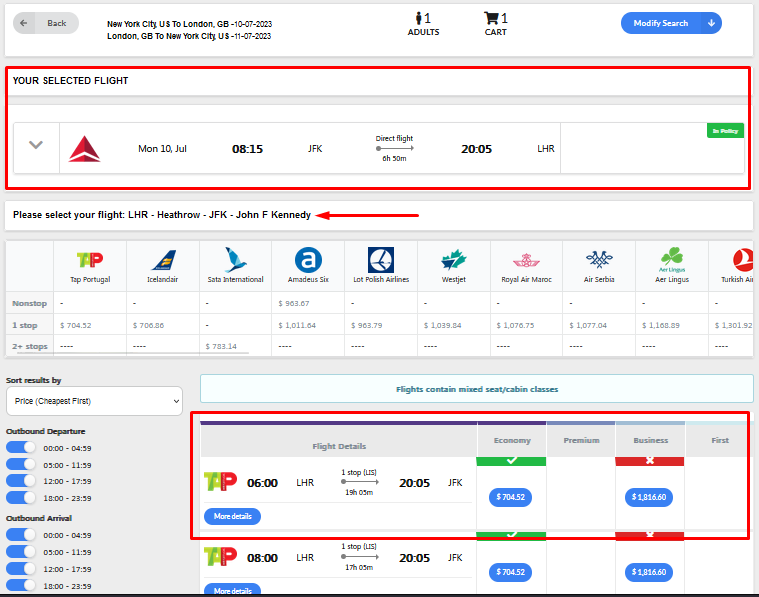Click the In Policy green badge
Viewport: 759px width, 597px height.
725,131
